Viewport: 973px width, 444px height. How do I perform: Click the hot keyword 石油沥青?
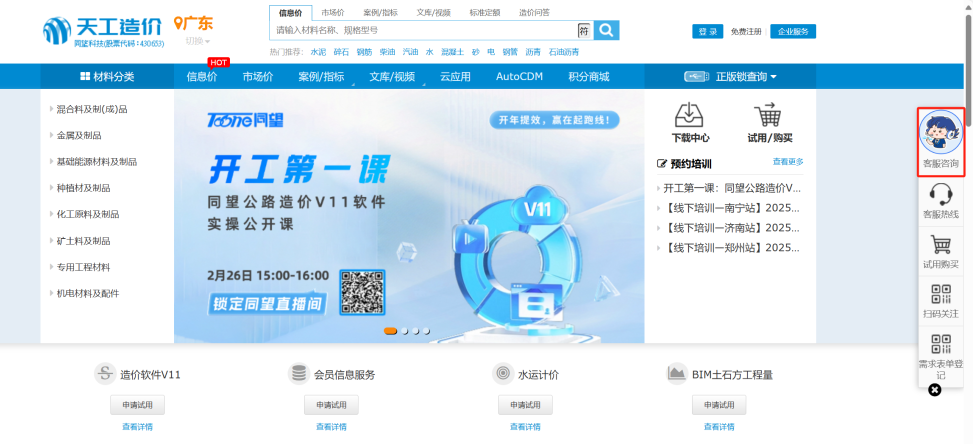coord(563,52)
